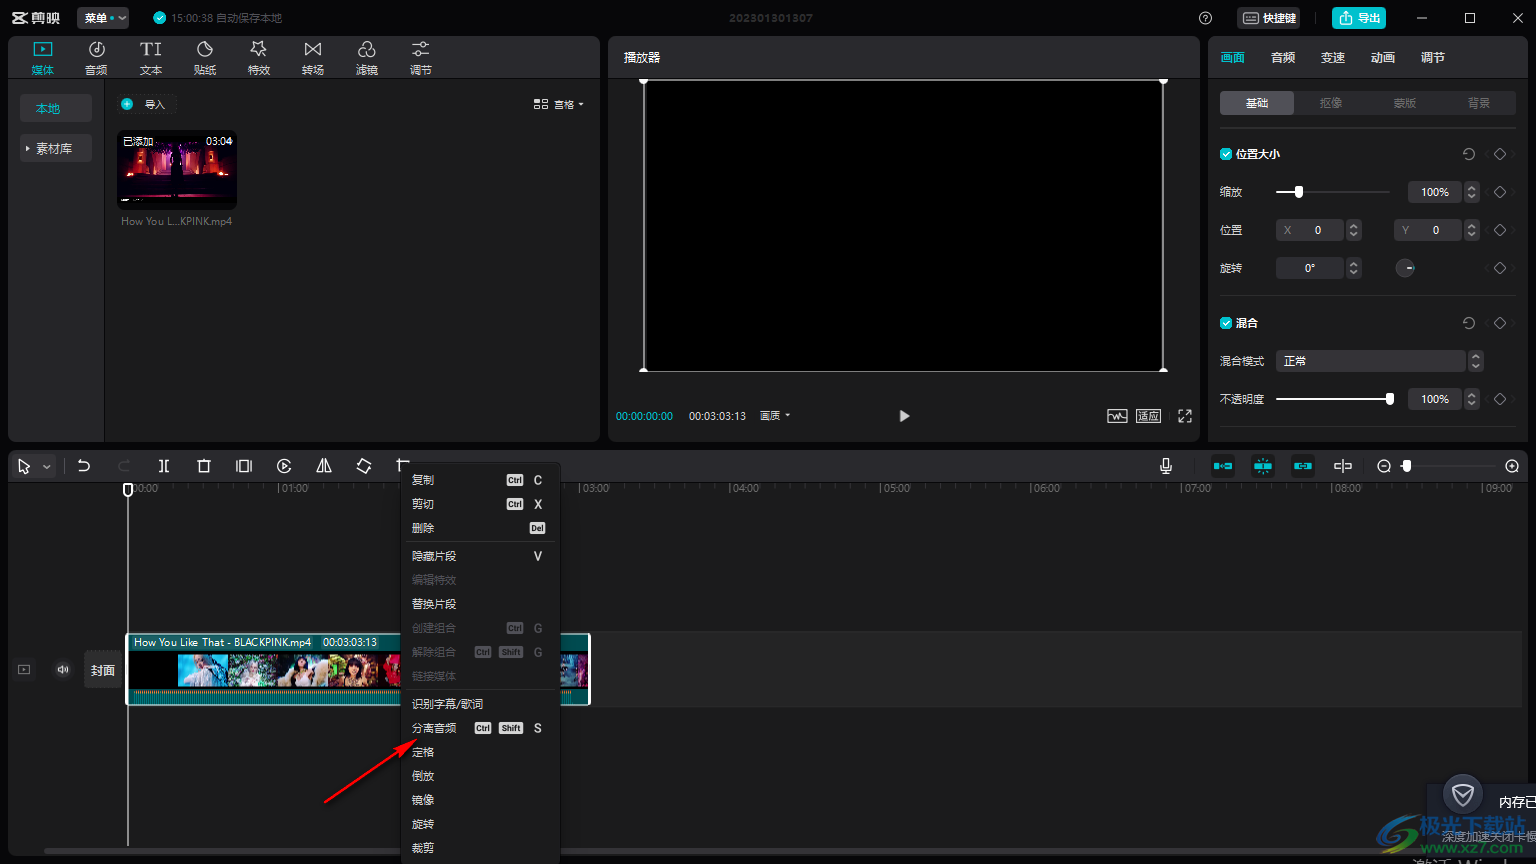Click the freeze frame icon in timeline toolbar
Image resolution: width=1536 pixels, height=864 pixels.
[x=244, y=466]
